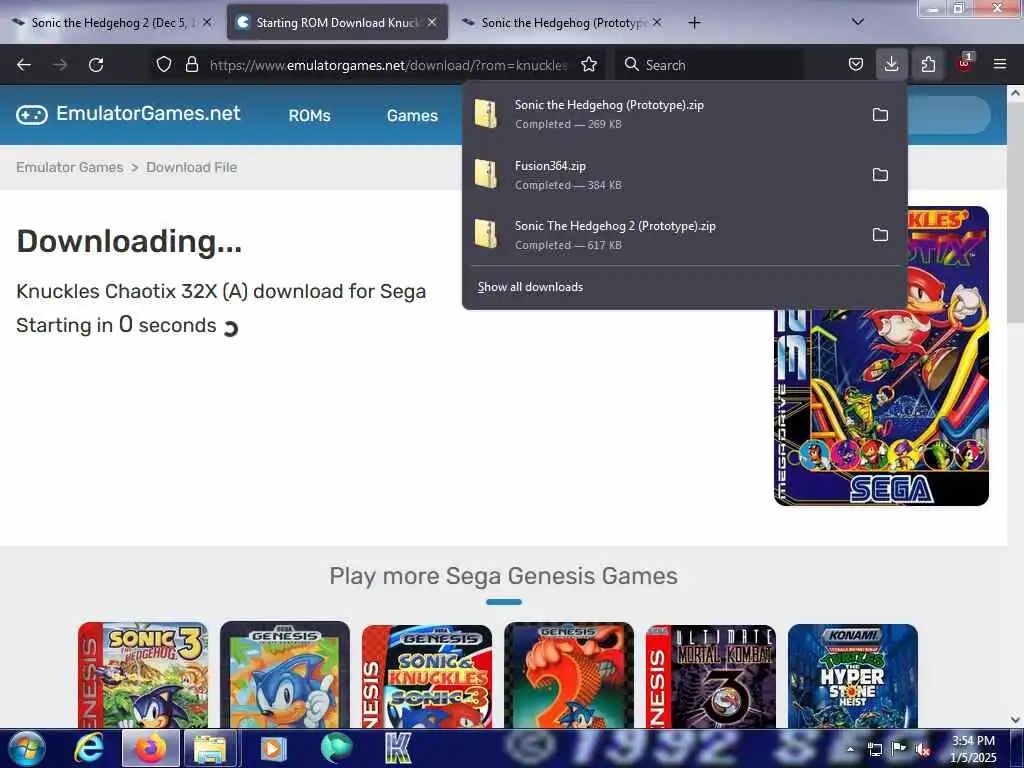Open the Action Center flag icon

pyautogui.click(x=899, y=748)
